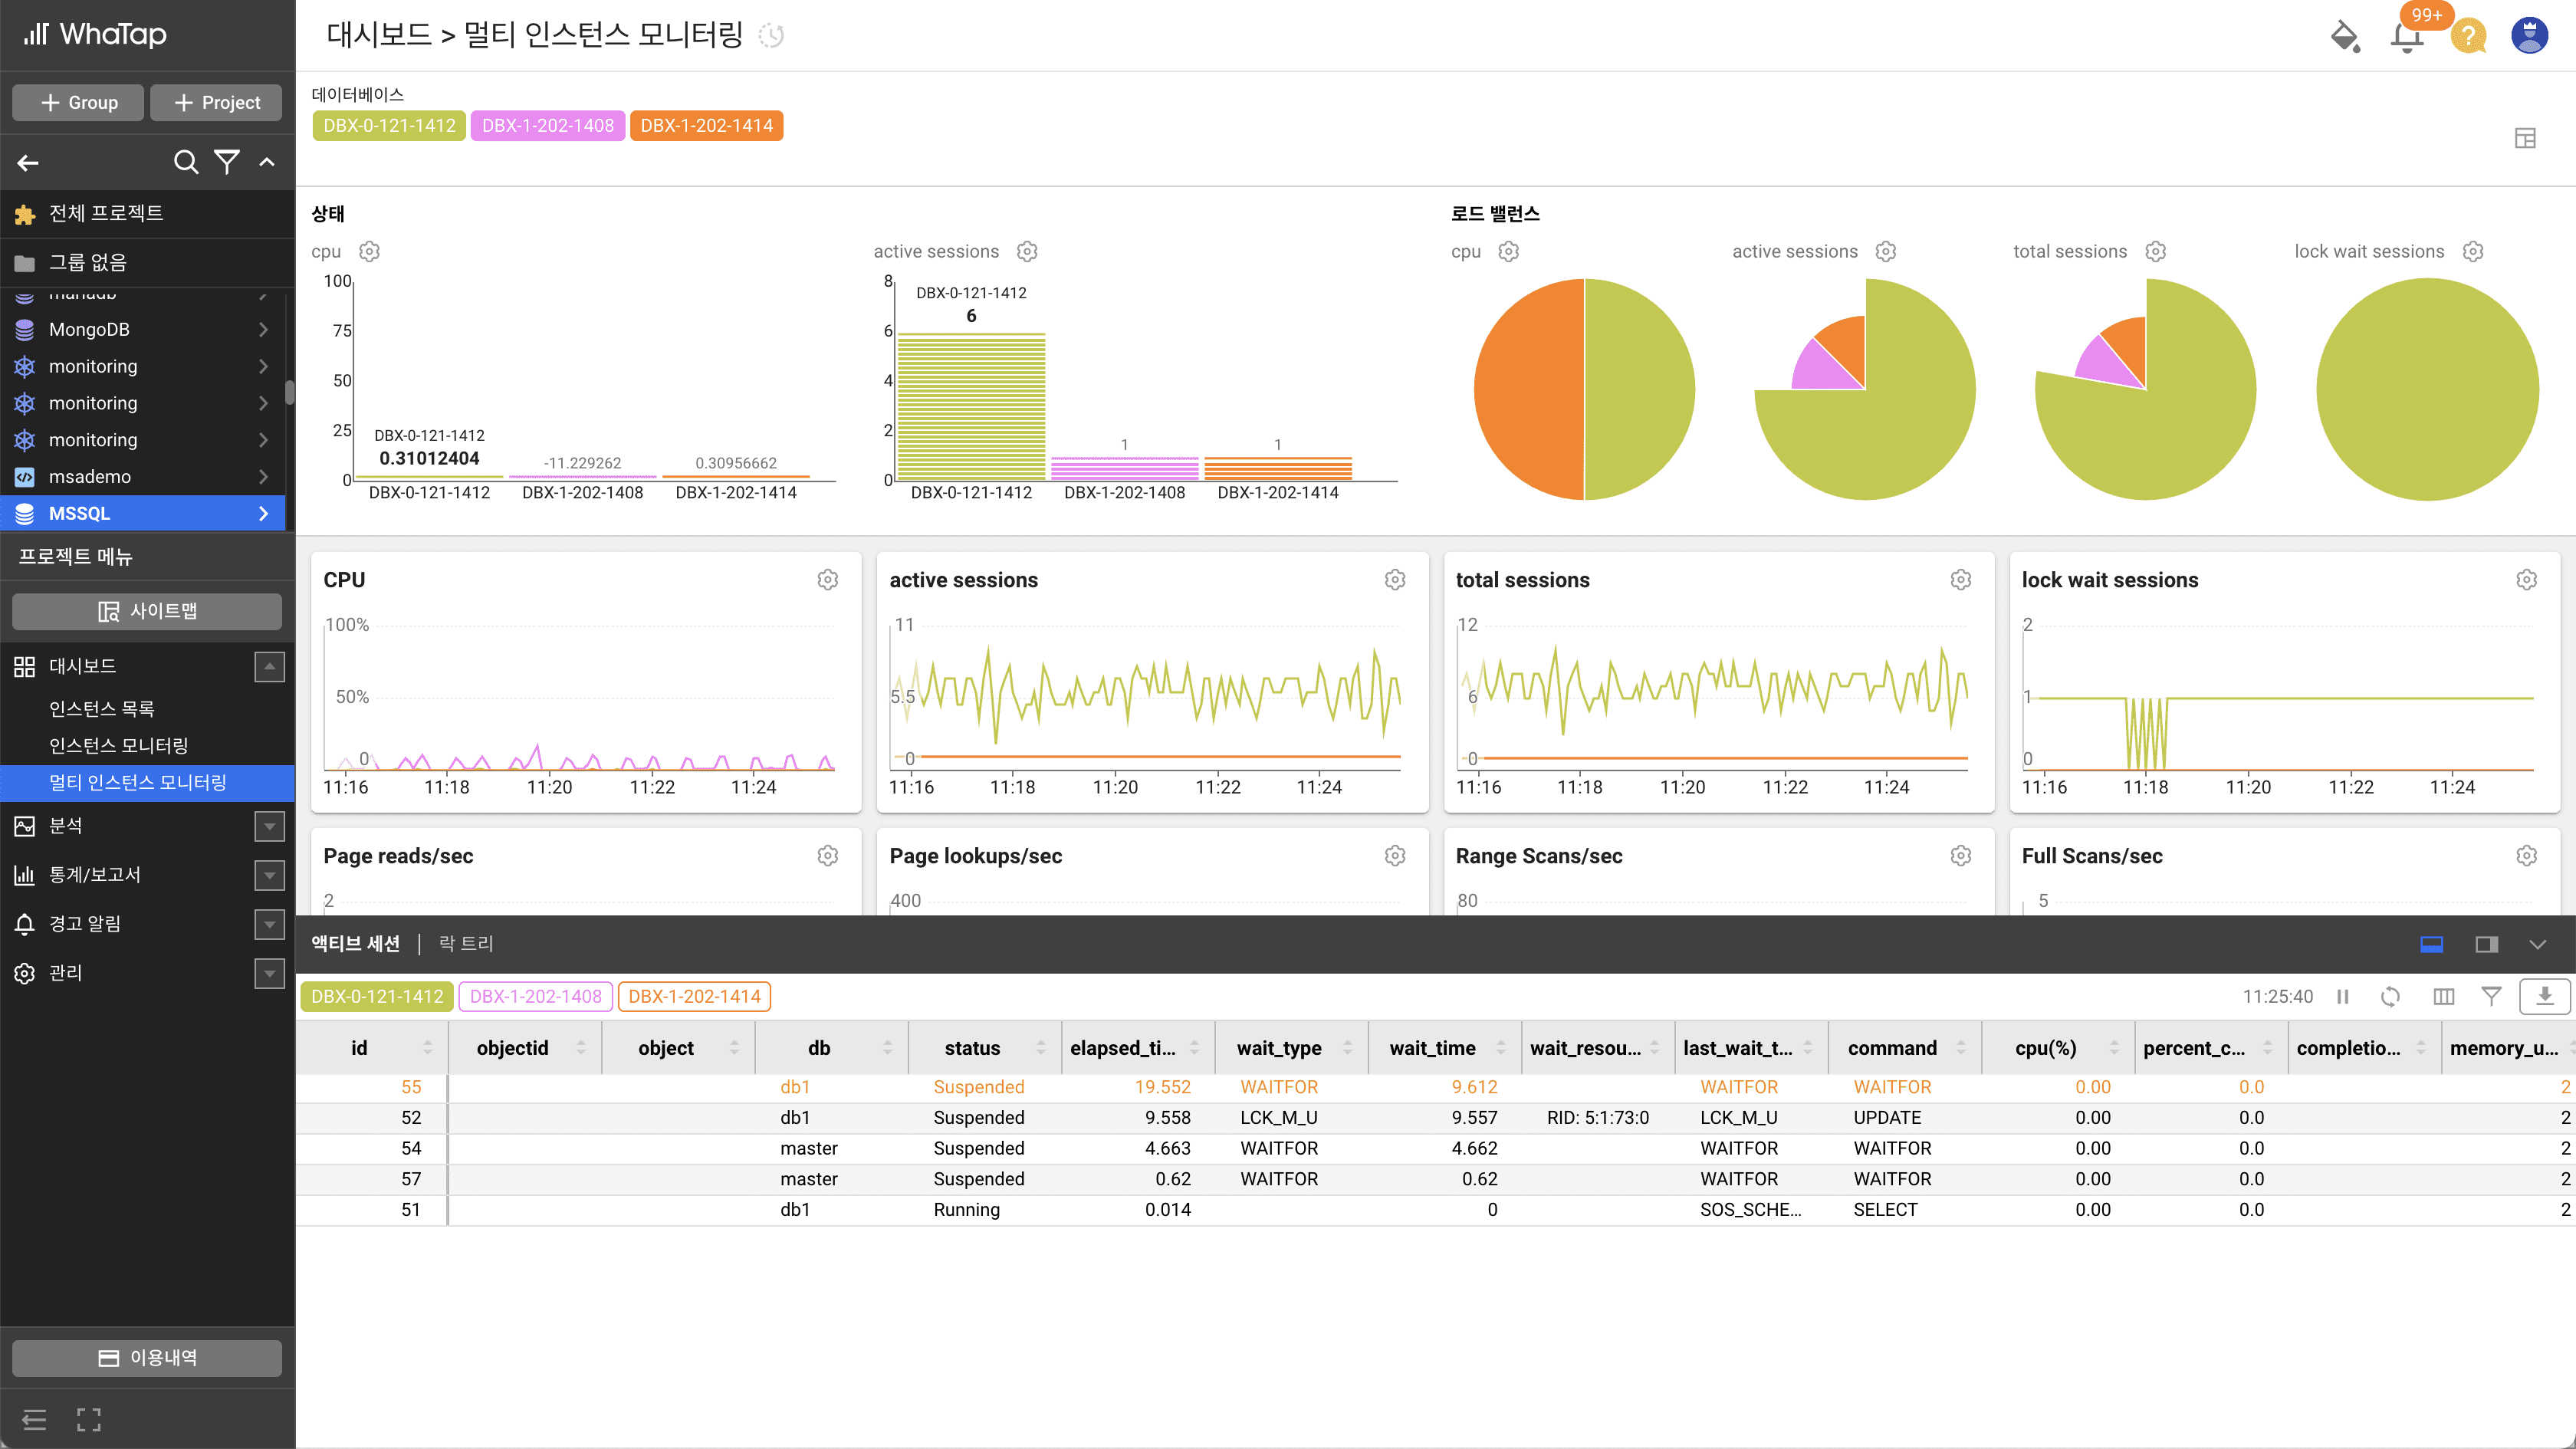Click the 사이트맵 button
The height and width of the screenshot is (1449, 2576).
coord(147,611)
